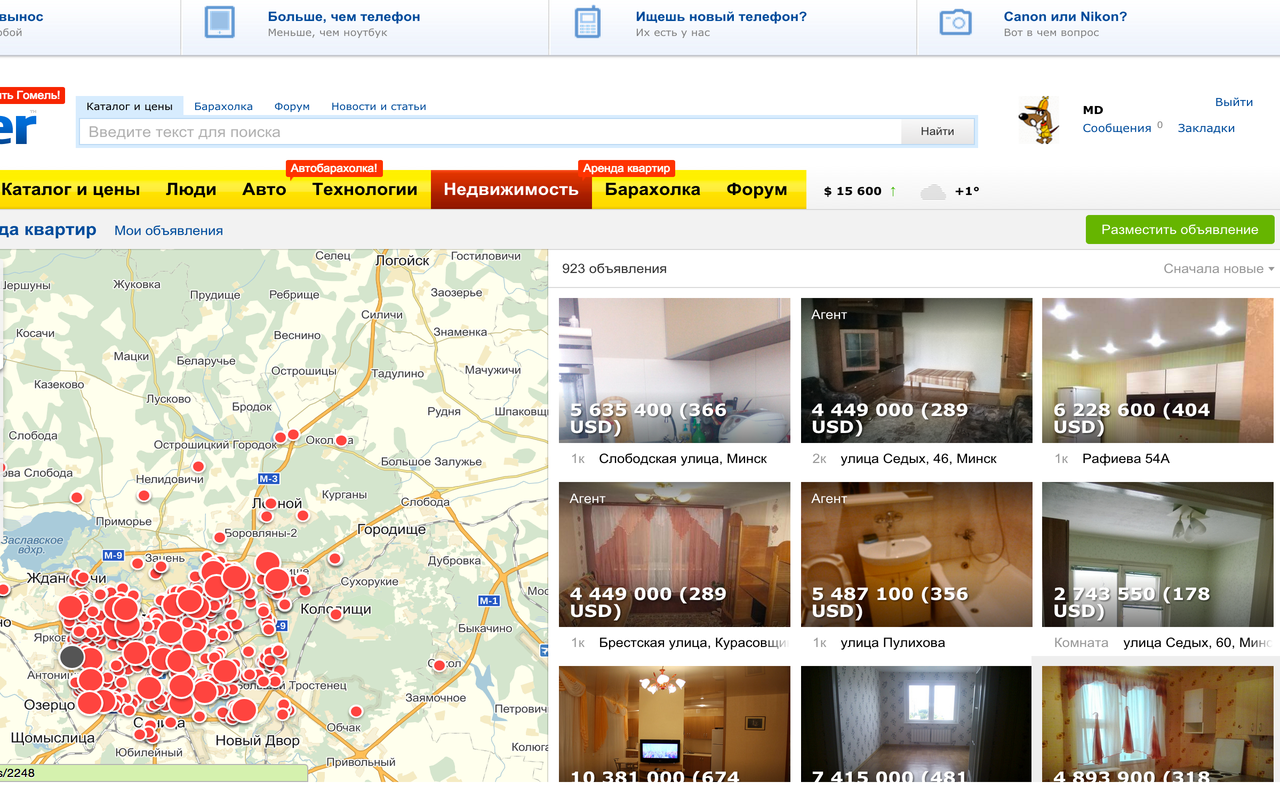Viewport: 1280px width, 800px height.
Task: Open the "Недвижимость" menu section
Action: (x=511, y=189)
